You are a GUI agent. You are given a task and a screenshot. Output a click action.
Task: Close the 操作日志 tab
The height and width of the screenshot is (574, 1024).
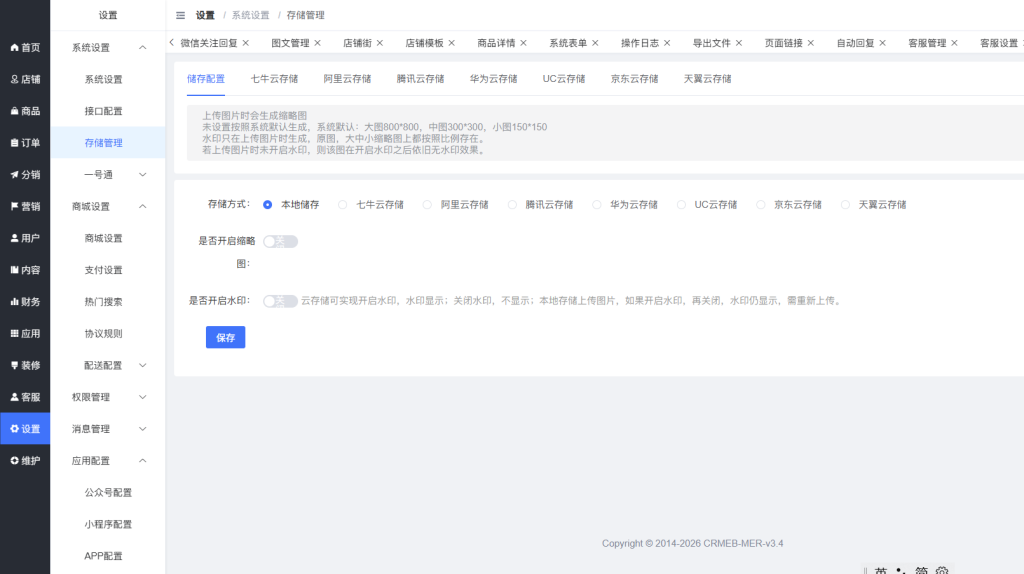click(667, 43)
